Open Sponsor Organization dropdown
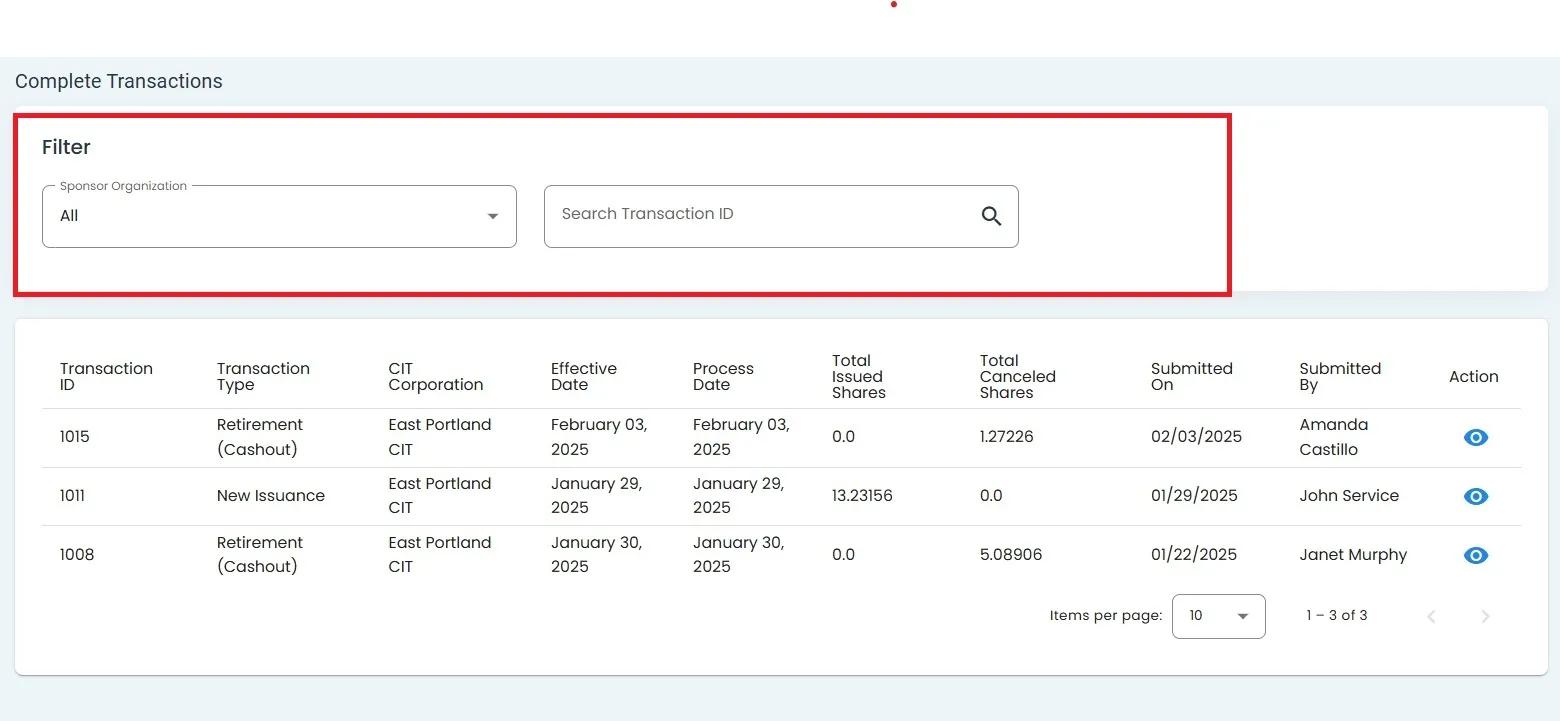The height and width of the screenshot is (721, 1560). (x=279, y=216)
